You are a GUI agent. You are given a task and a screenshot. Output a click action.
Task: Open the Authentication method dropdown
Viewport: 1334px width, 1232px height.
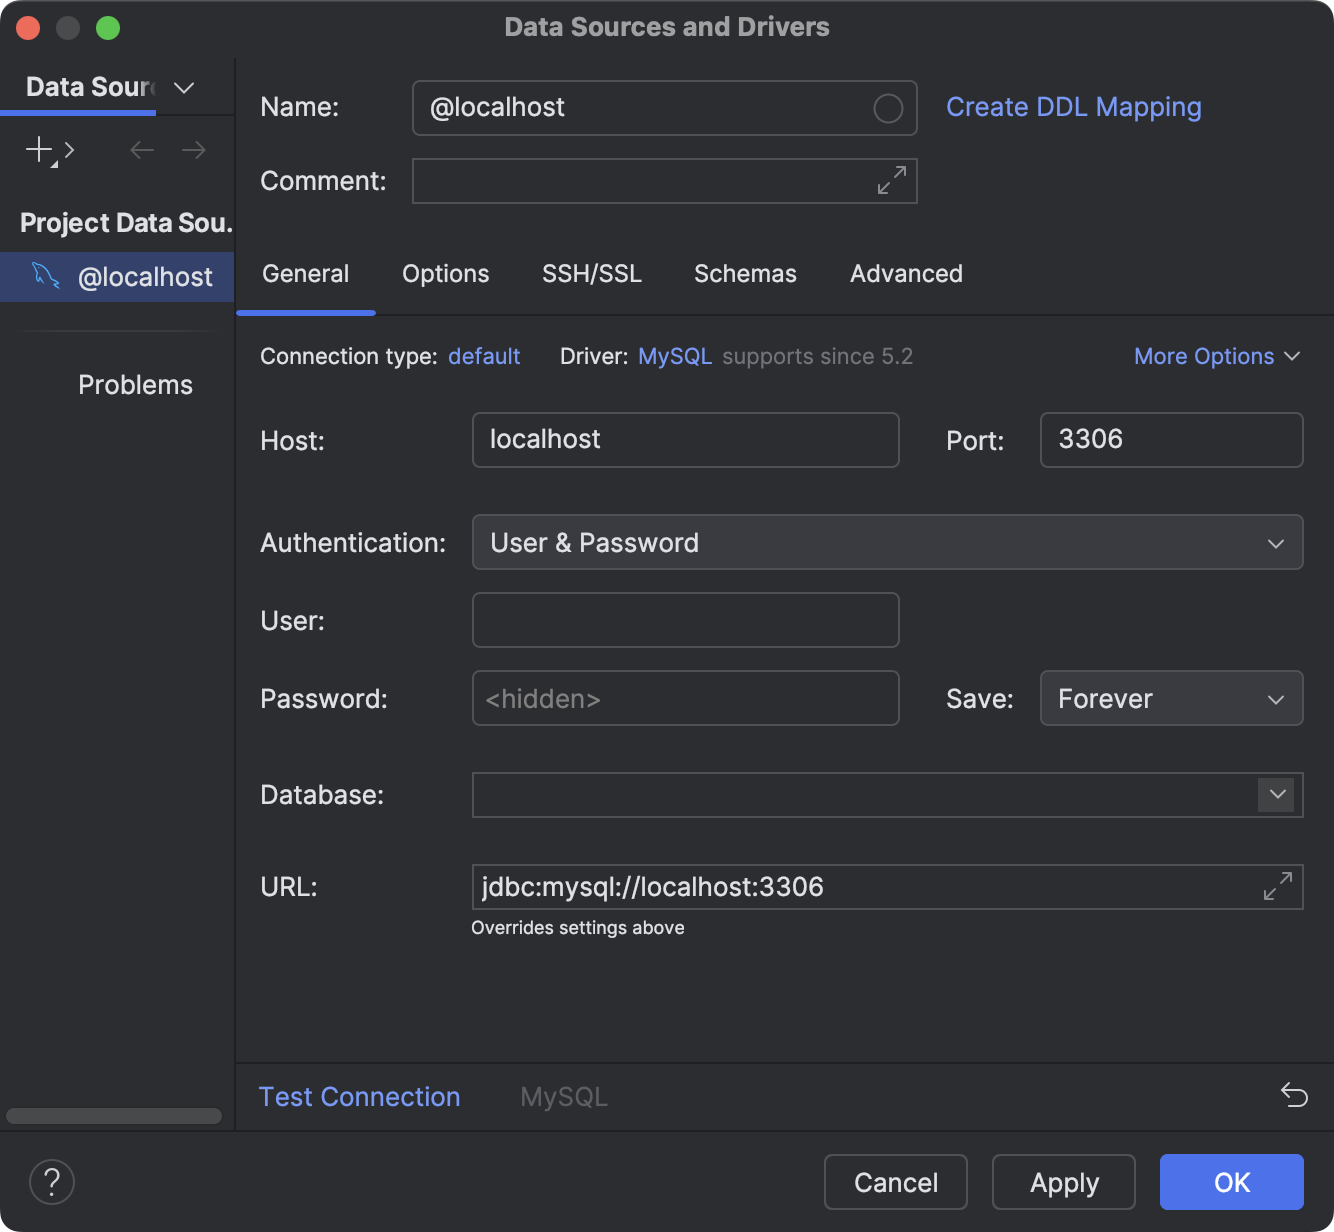[x=1275, y=543]
